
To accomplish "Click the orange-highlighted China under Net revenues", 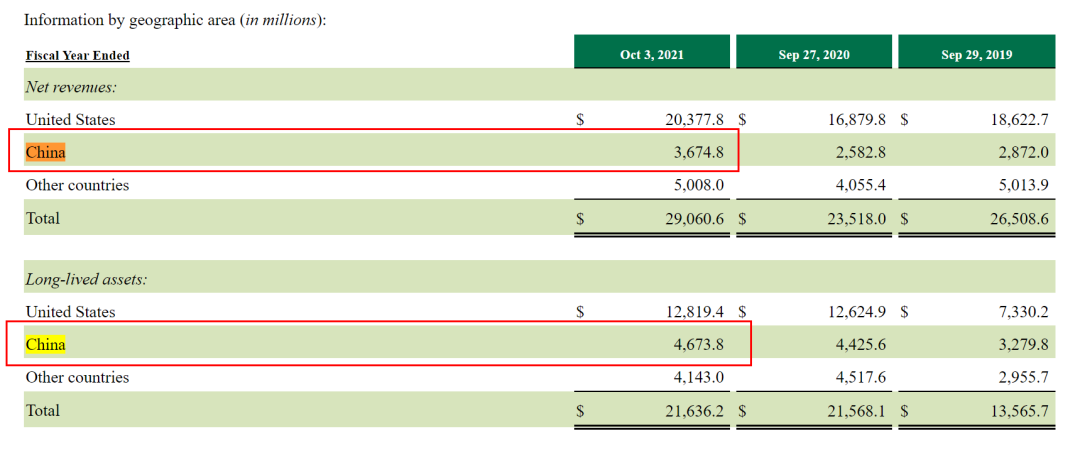I will (x=45, y=152).
